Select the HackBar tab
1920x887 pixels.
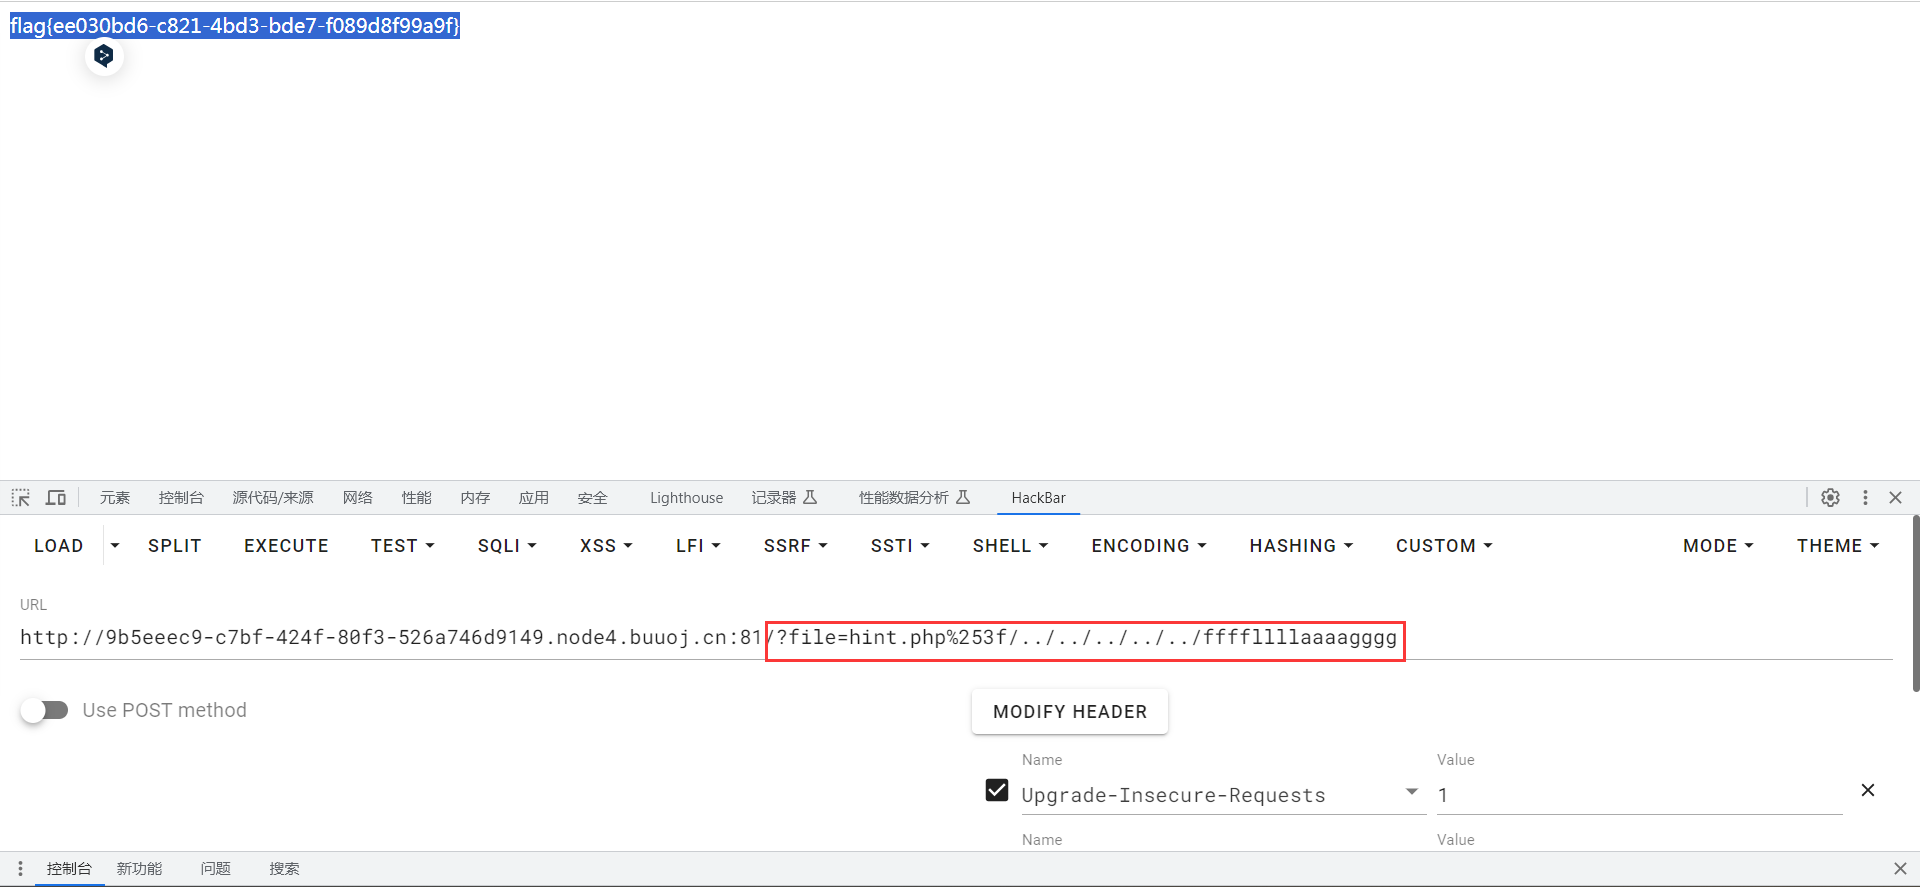pyautogui.click(x=1038, y=498)
